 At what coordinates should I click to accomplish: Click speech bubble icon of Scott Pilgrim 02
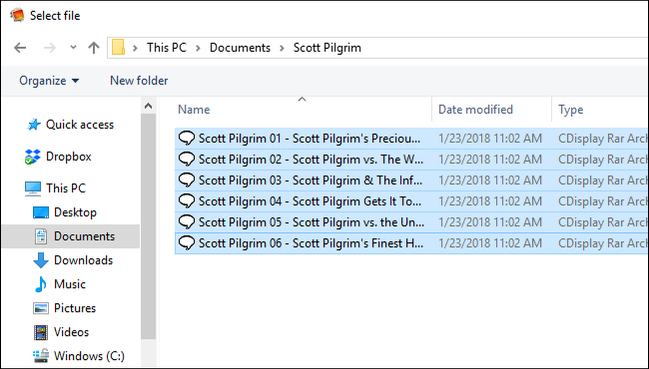[x=187, y=159]
